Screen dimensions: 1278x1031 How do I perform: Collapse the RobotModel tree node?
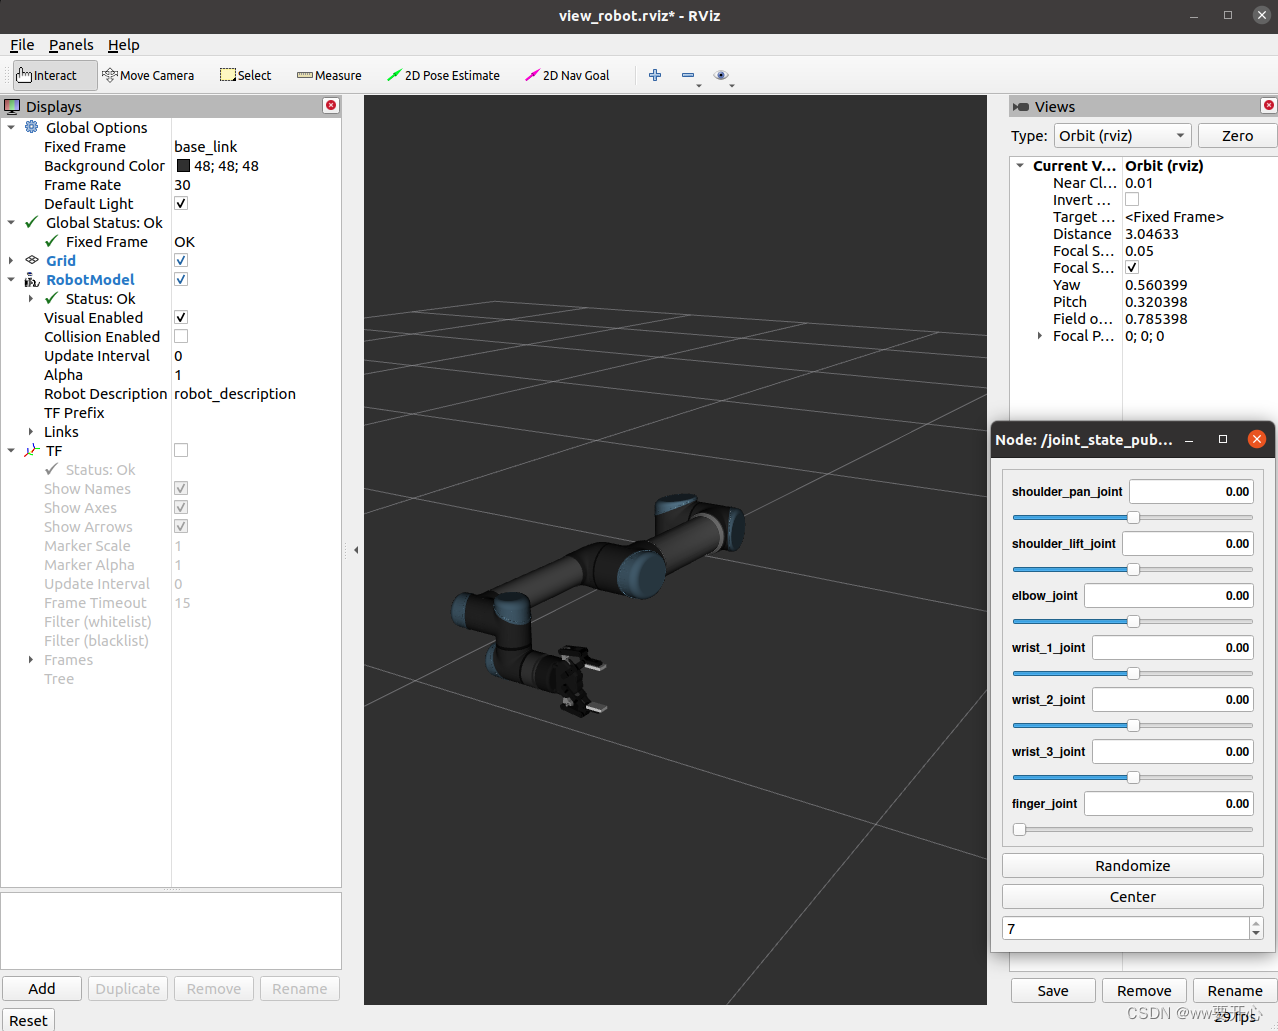click(11, 280)
